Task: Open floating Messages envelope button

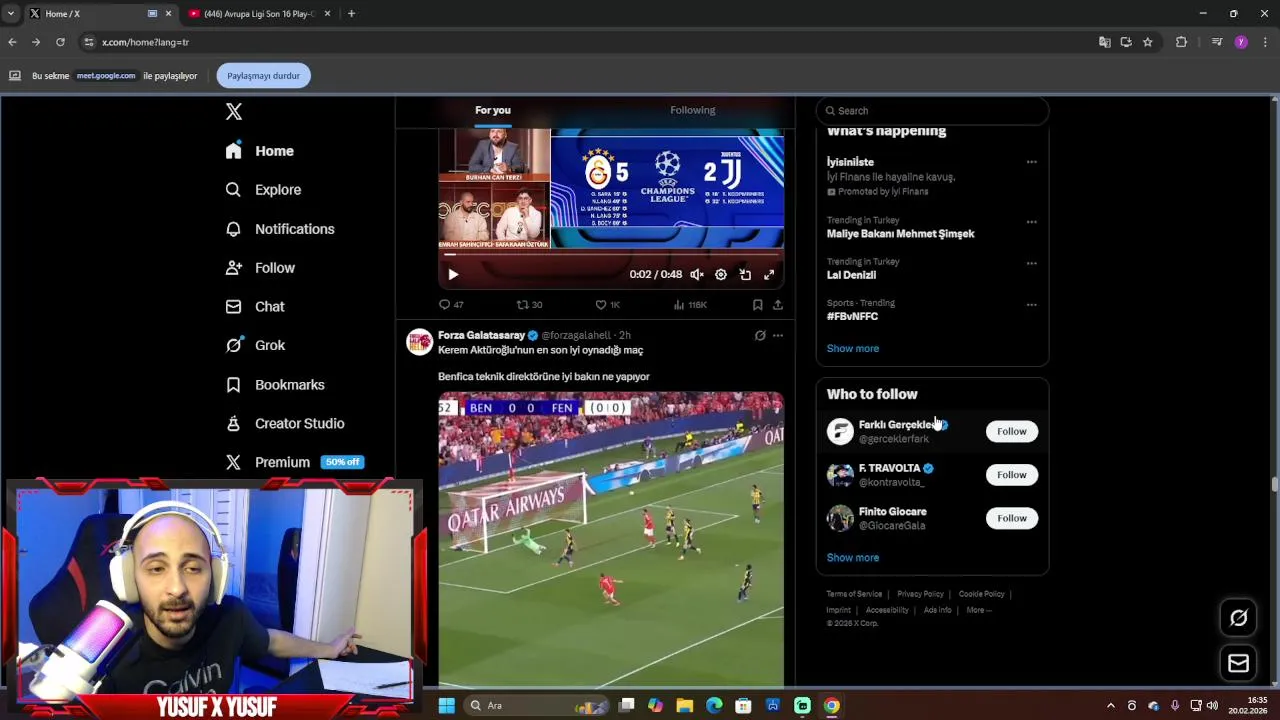Action: [1238, 663]
